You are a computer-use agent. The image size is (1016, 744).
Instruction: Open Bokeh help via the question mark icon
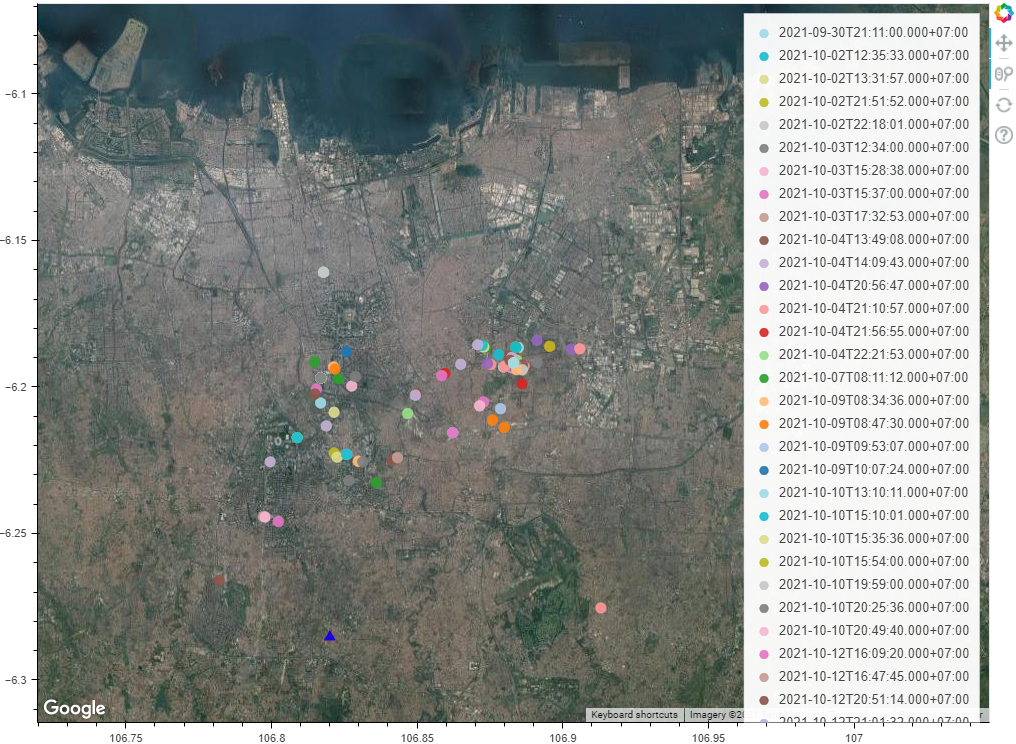(x=1002, y=133)
